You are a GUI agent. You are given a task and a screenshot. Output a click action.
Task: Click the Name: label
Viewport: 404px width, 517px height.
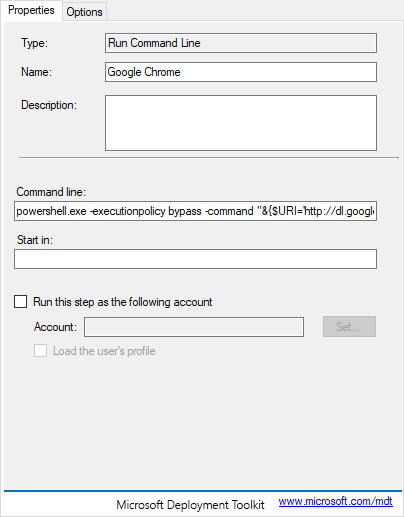pyautogui.click(x=36, y=72)
